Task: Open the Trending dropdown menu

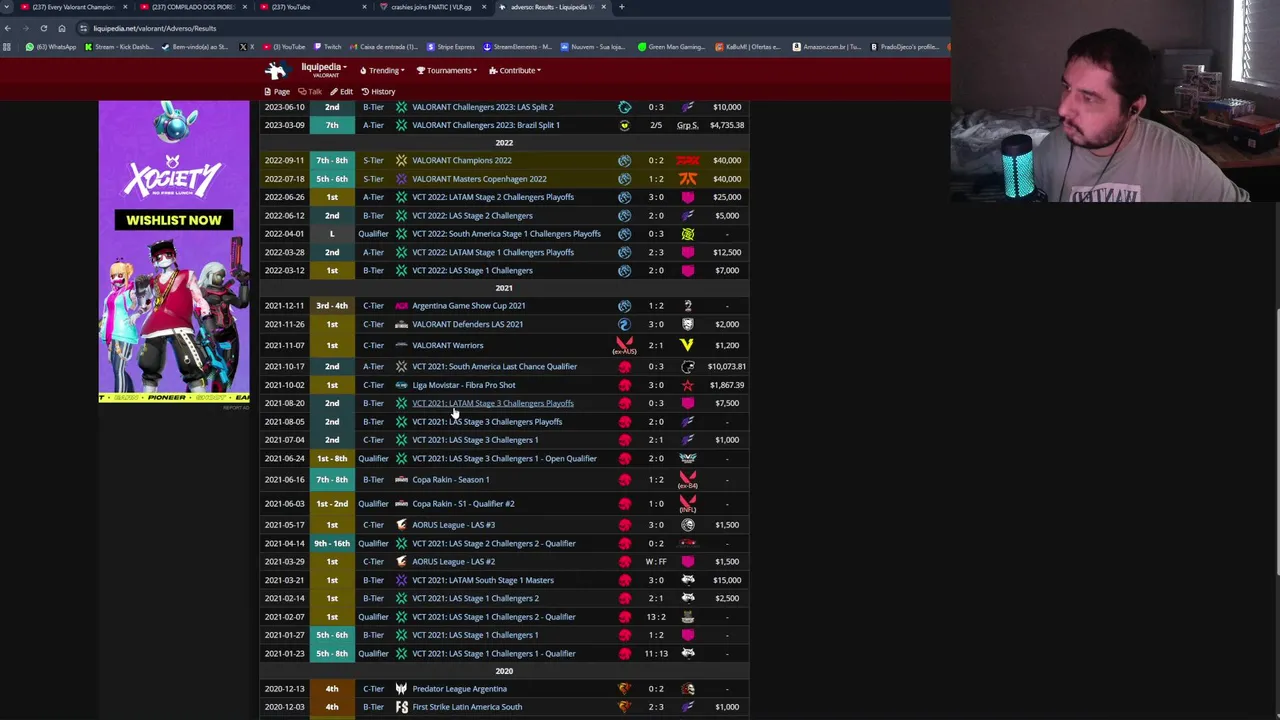Action: point(382,70)
